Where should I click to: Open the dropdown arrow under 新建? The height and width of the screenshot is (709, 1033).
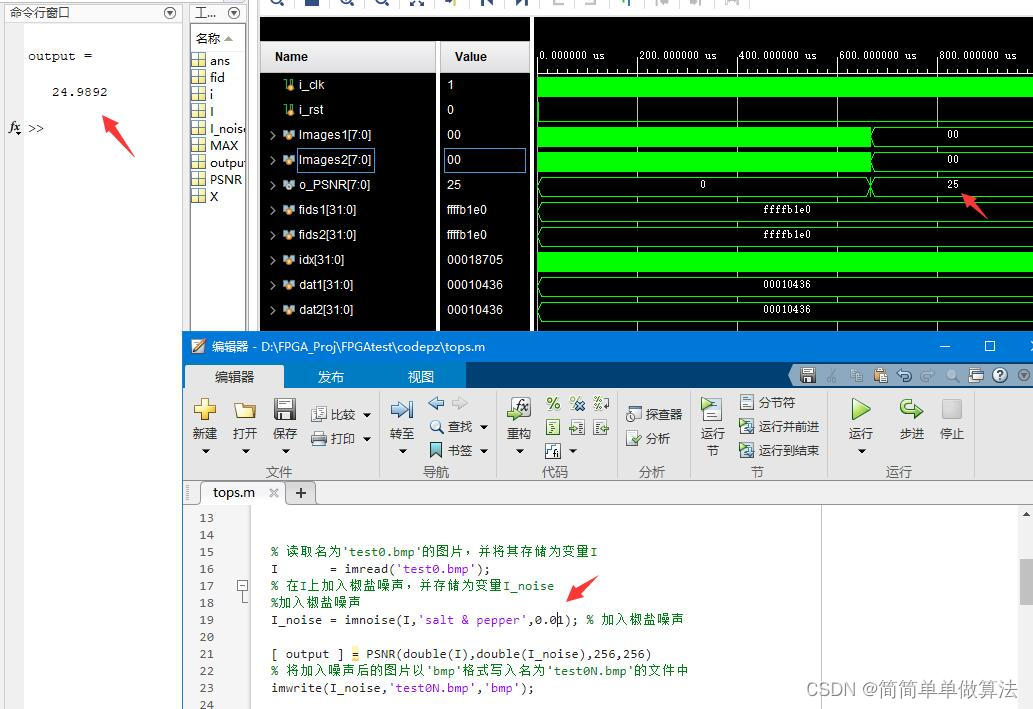click(x=206, y=451)
